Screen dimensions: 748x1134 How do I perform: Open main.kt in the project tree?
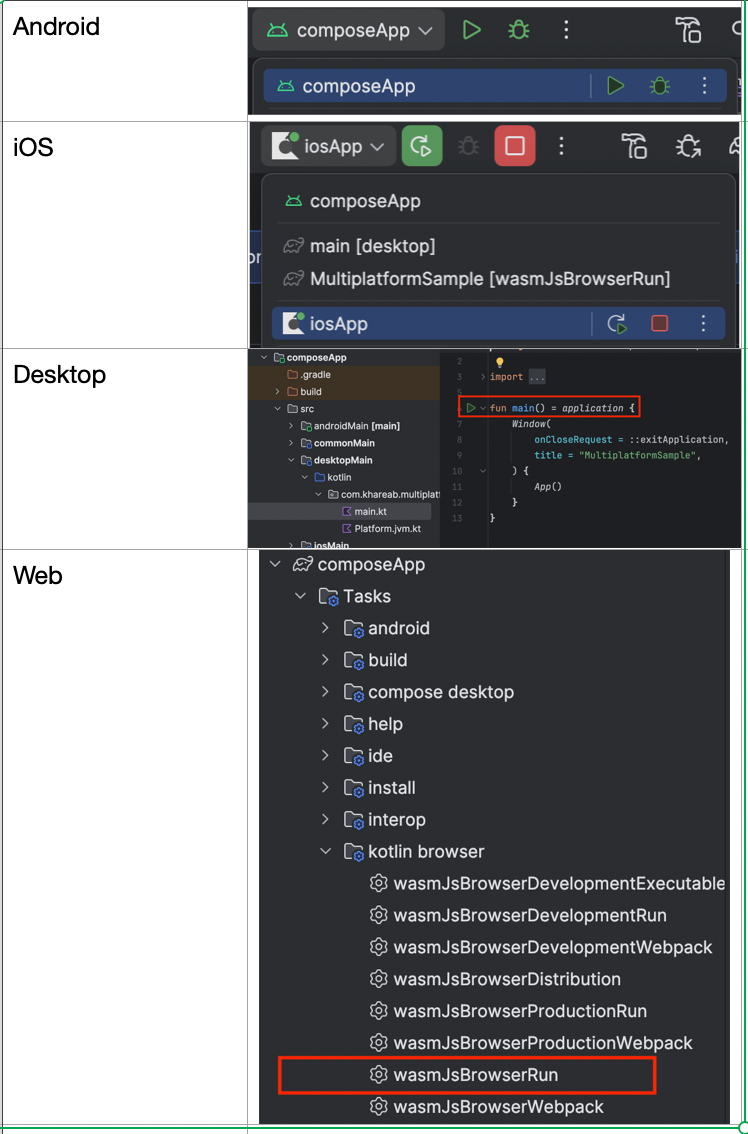pyautogui.click(x=369, y=511)
